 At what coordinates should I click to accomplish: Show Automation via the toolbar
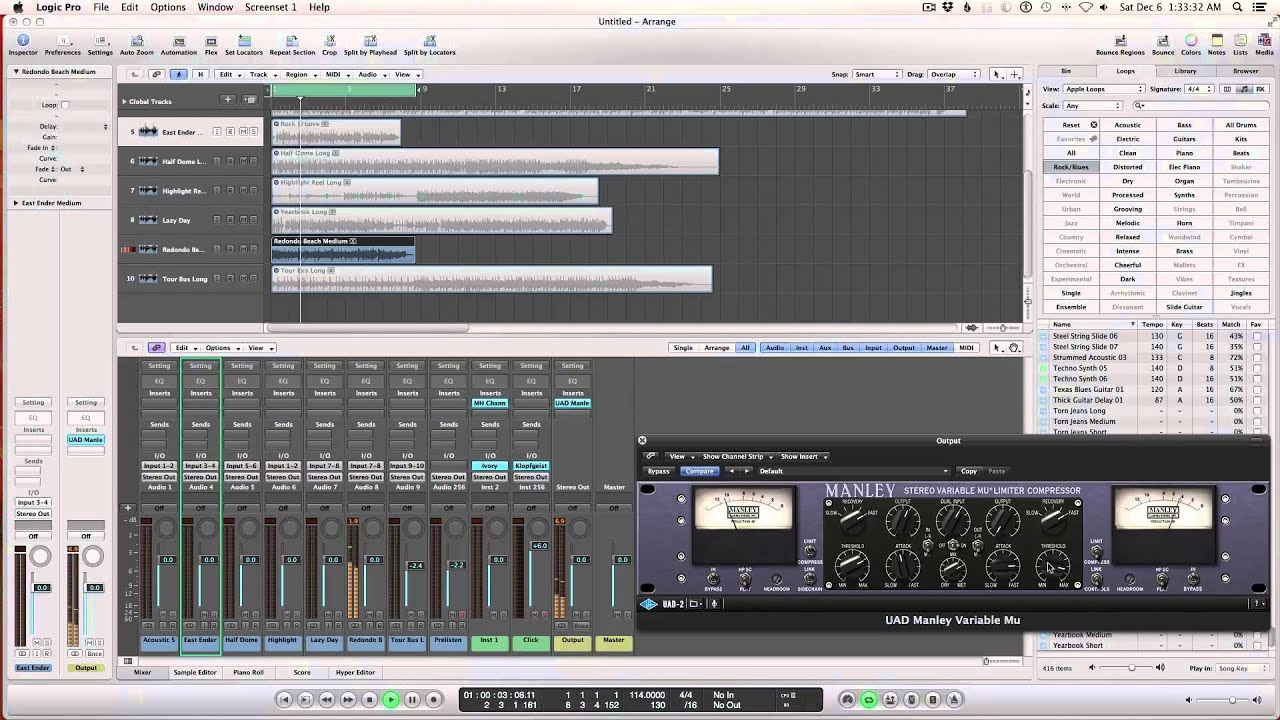click(x=179, y=45)
